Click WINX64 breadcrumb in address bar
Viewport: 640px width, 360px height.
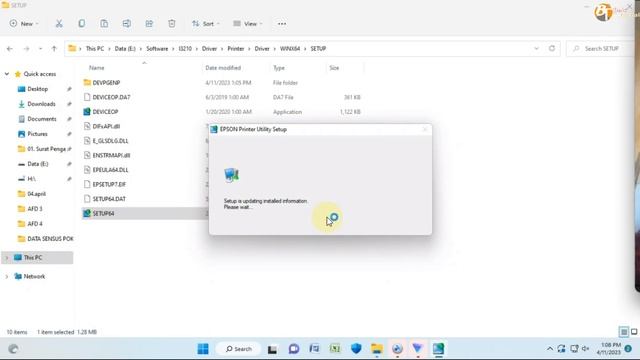point(290,49)
